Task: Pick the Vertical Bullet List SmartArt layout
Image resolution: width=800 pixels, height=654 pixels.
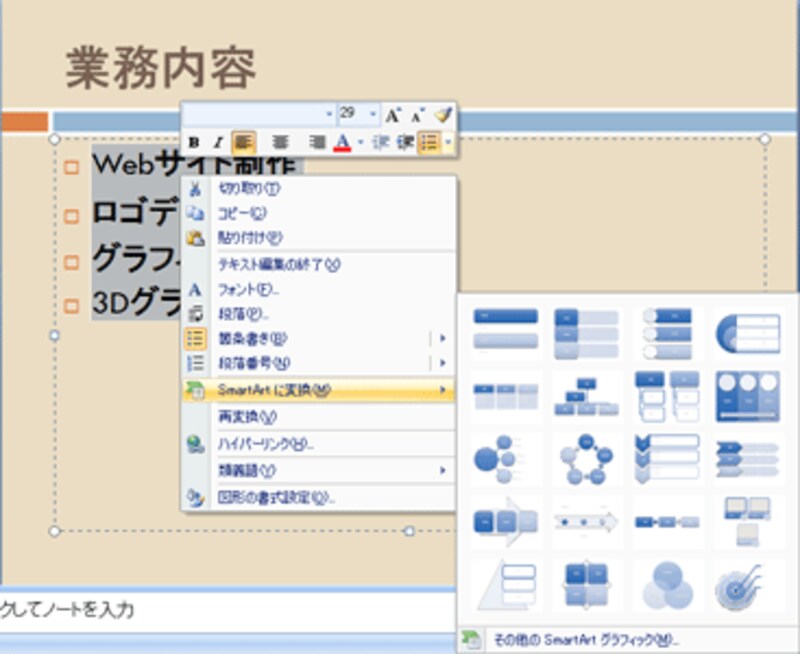Action: [506, 333]
